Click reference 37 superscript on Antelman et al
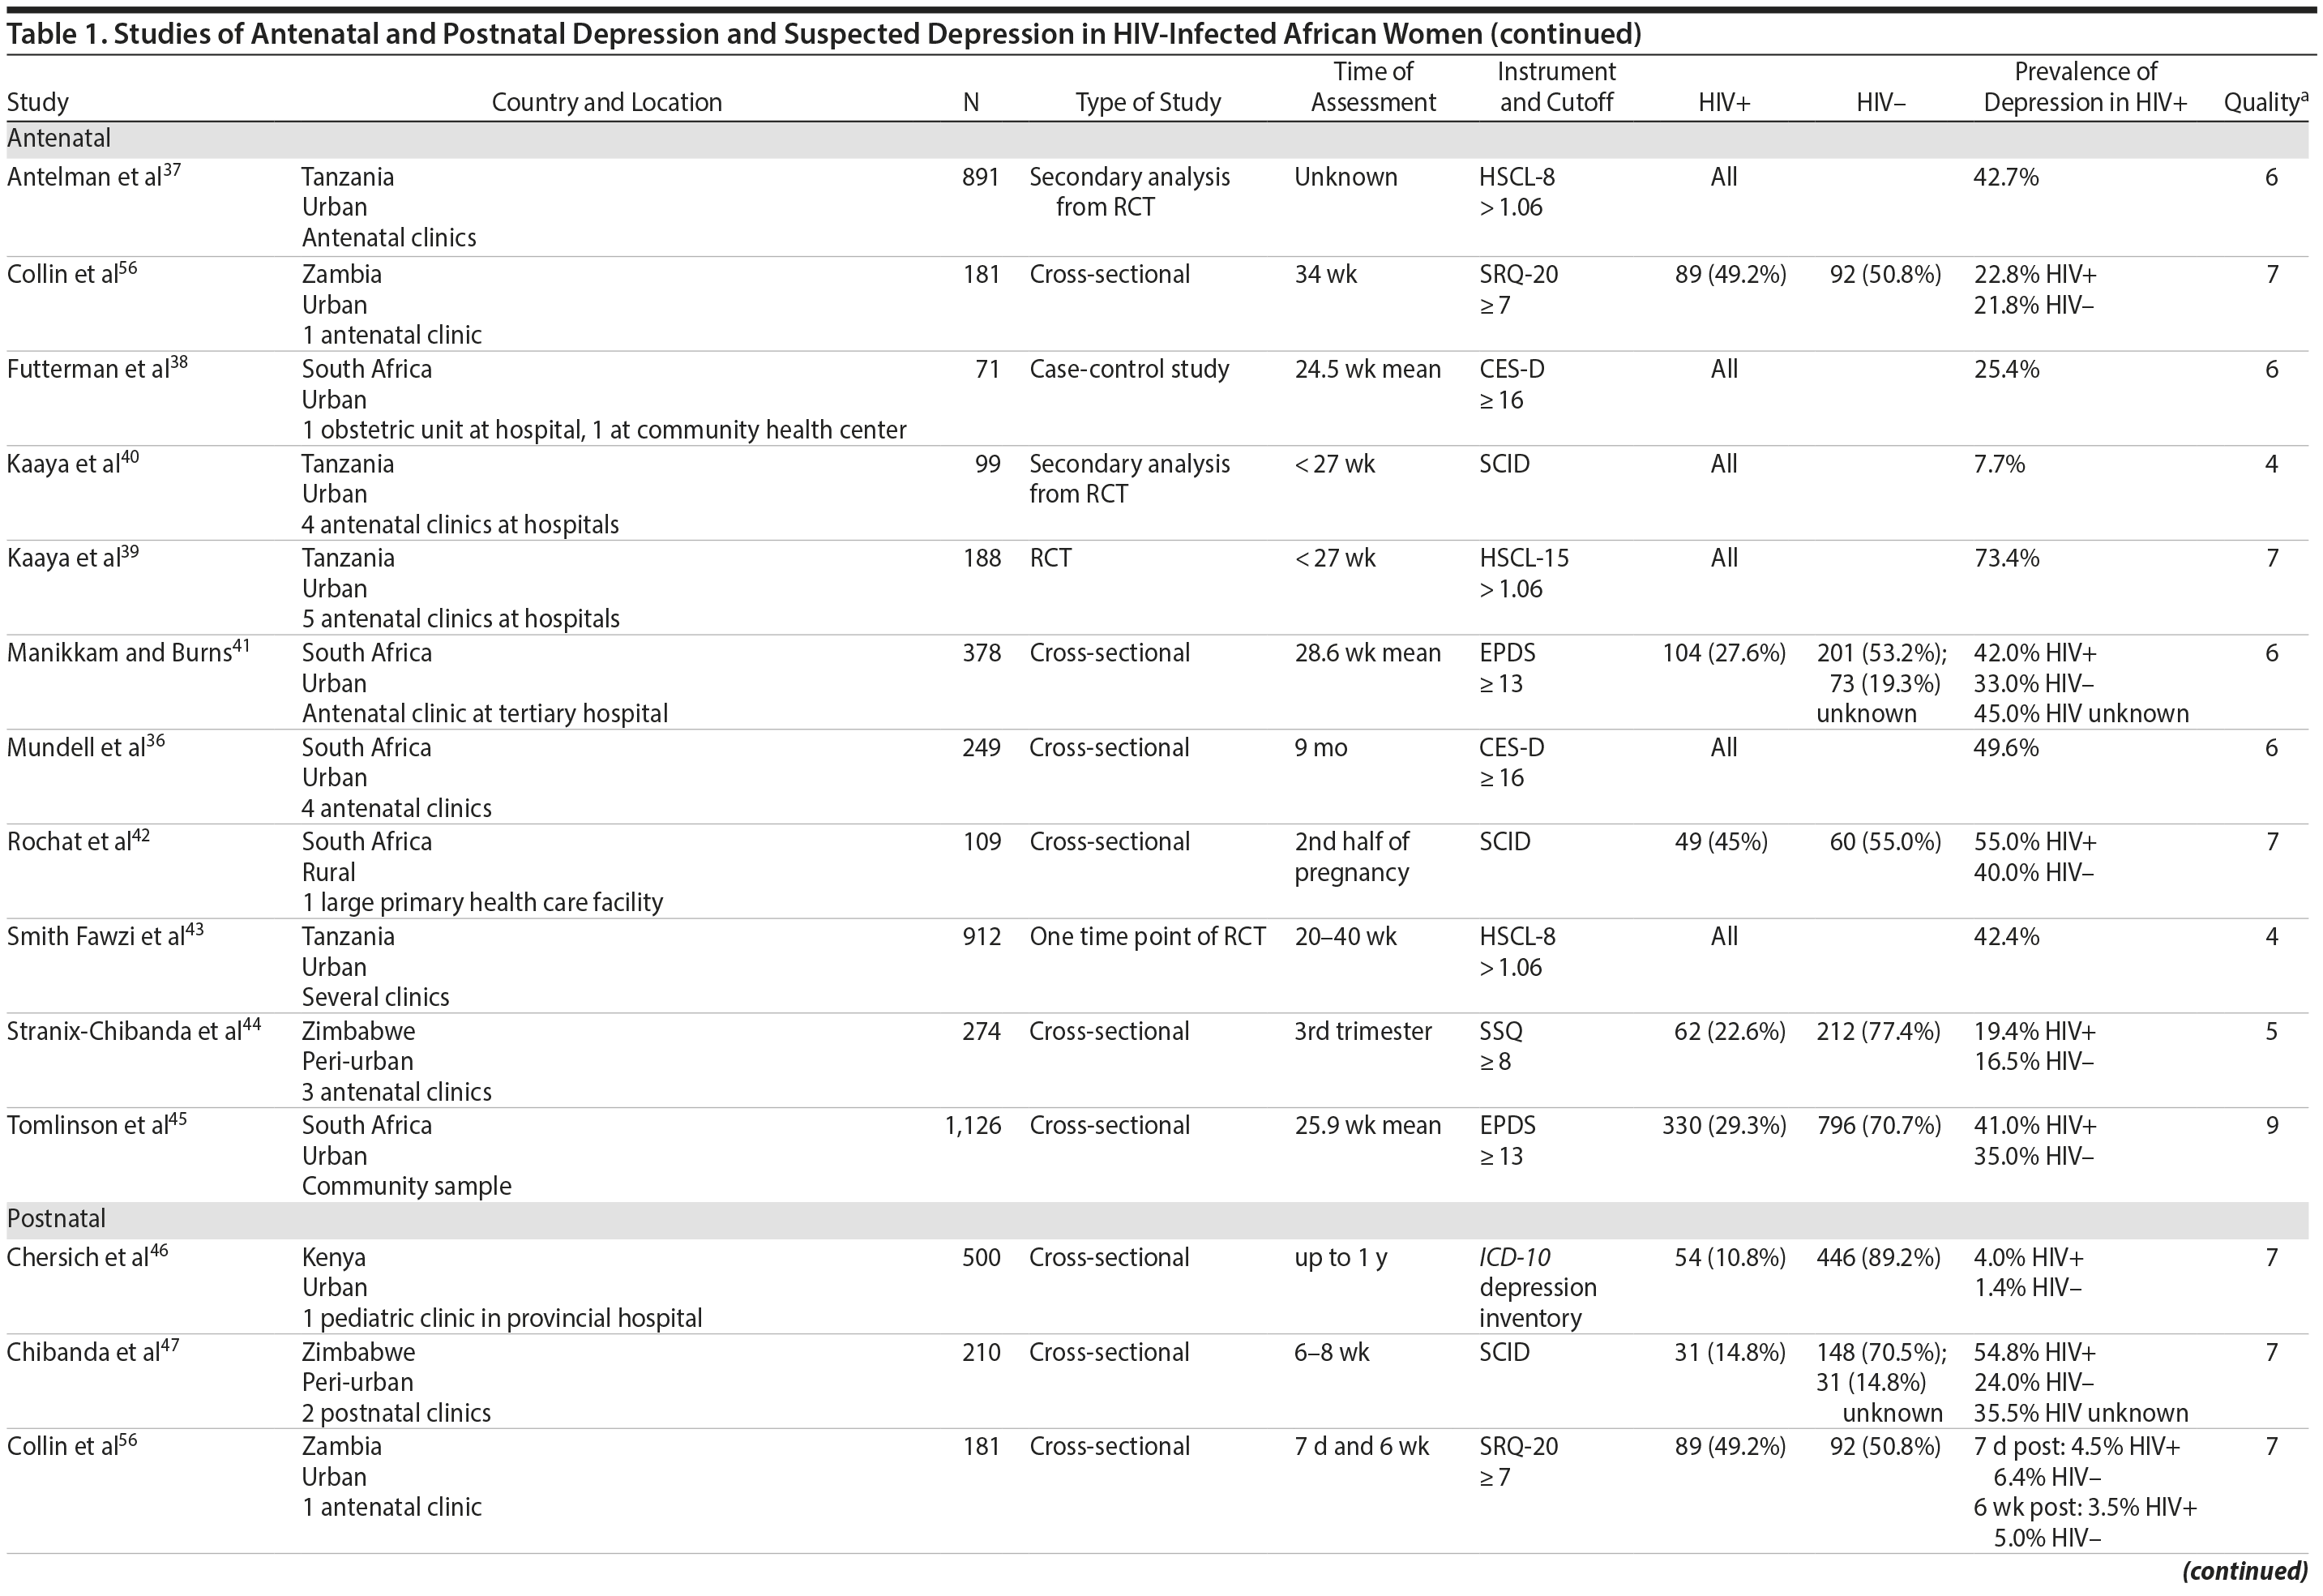Viewport: 2323px width, 1596px height. [171, 170]
